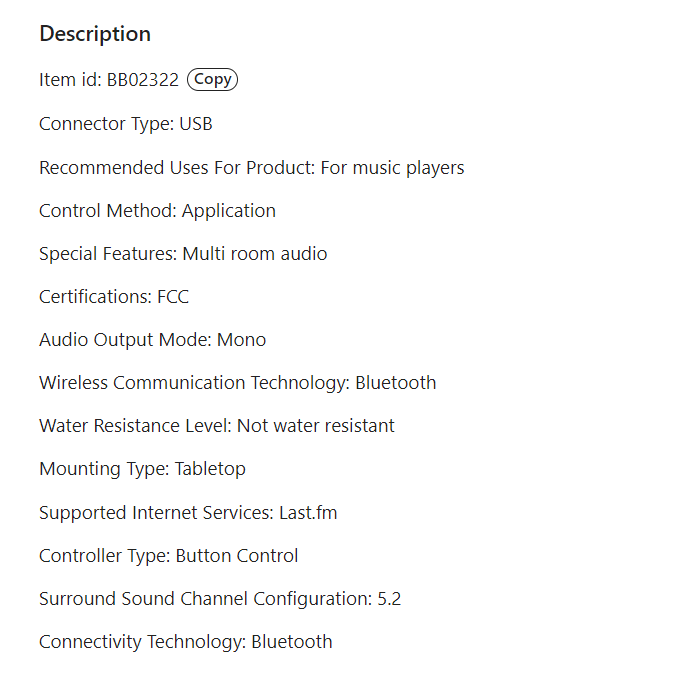Click the Control Method: Application text
Viewport: 689px width, 693px height.
coord(157,210)
